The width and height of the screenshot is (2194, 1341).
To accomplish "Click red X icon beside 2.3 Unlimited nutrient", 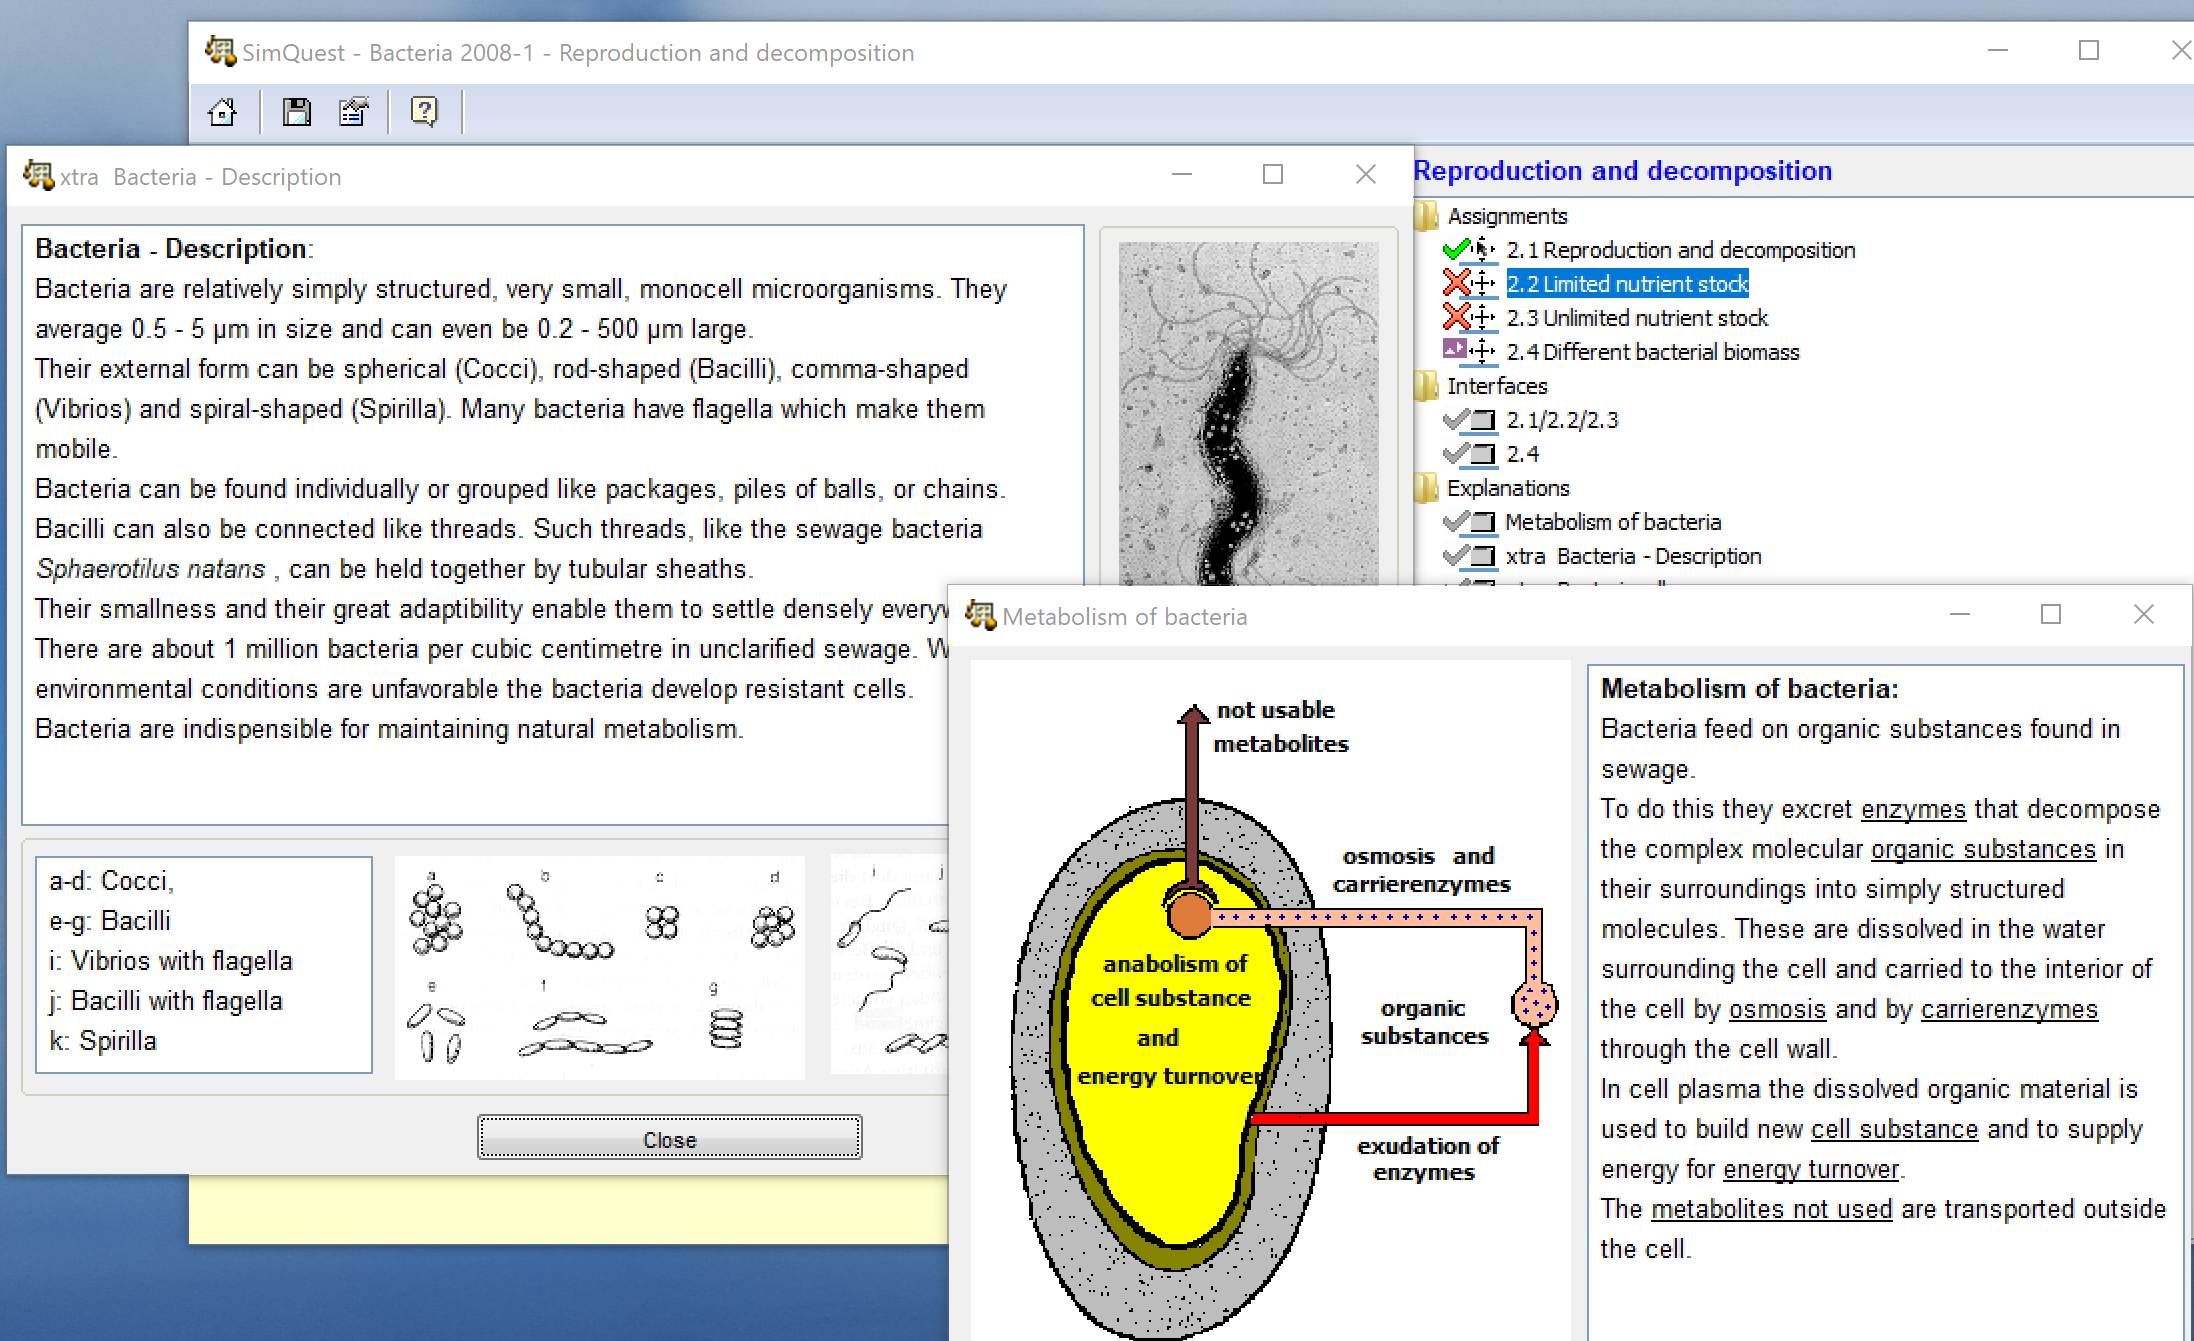I will pyautogui.click(x=1456, y=318).
